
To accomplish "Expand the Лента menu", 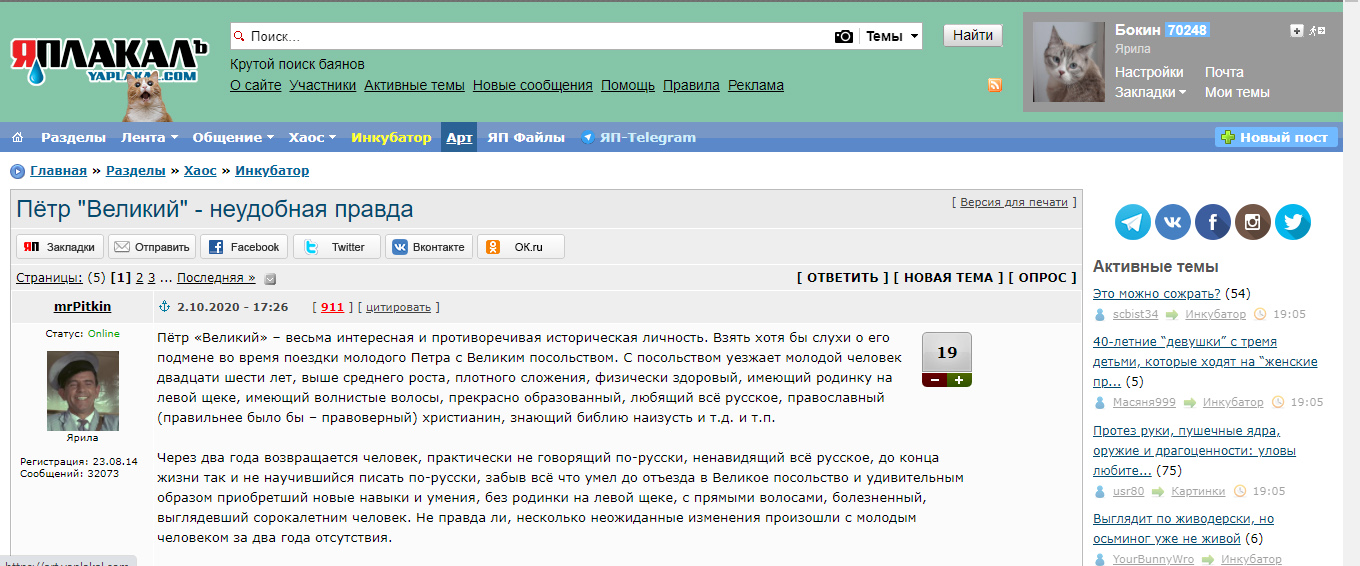I will click(x=149, y=137).
